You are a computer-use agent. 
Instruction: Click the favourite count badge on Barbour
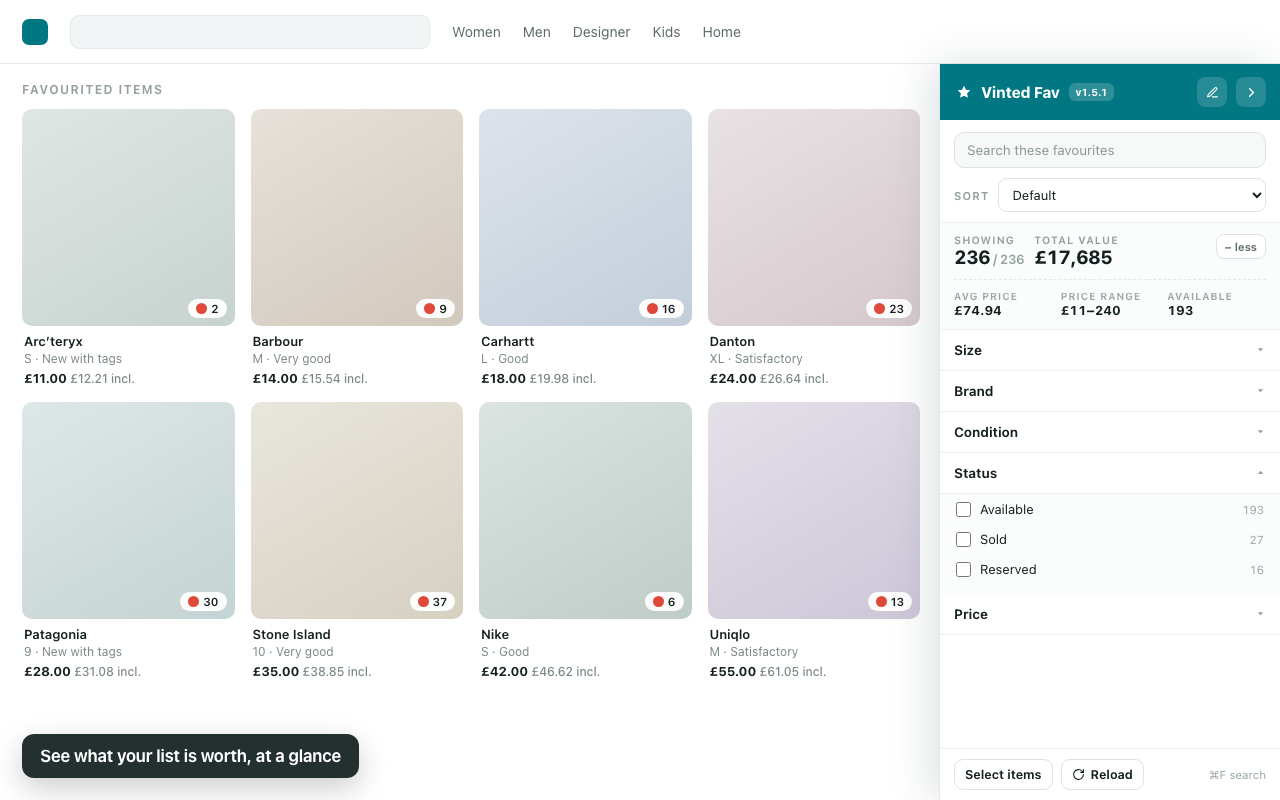pos(436,309)
